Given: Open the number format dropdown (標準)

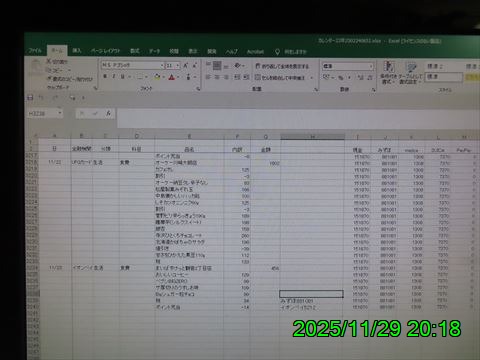Looking at the screenshot, I should tap(370, 66).
